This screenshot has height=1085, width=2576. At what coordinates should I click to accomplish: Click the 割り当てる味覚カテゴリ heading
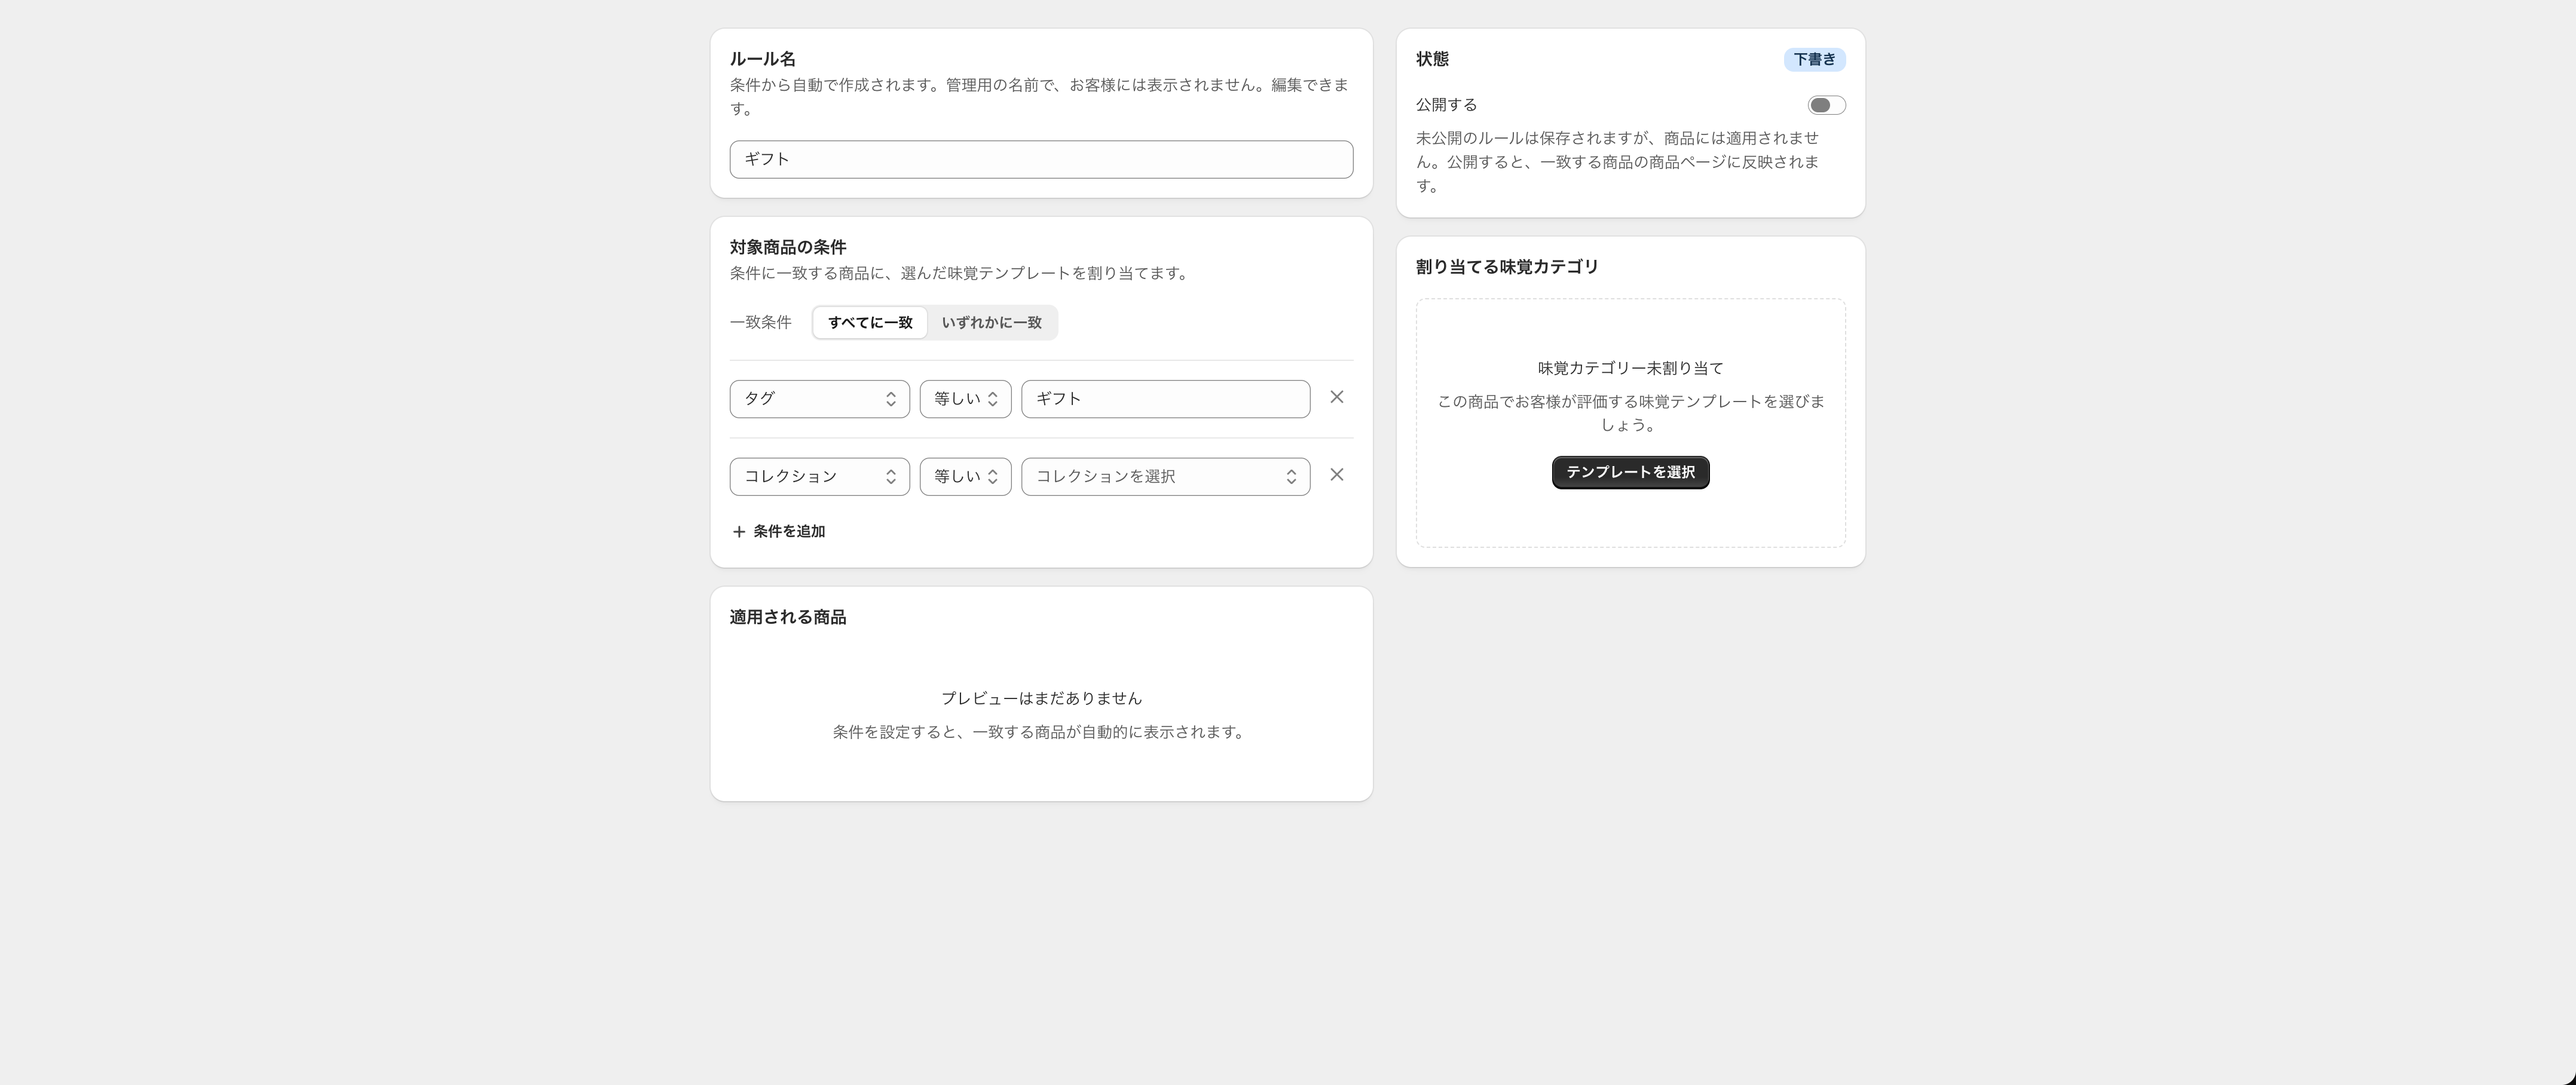1507,267
